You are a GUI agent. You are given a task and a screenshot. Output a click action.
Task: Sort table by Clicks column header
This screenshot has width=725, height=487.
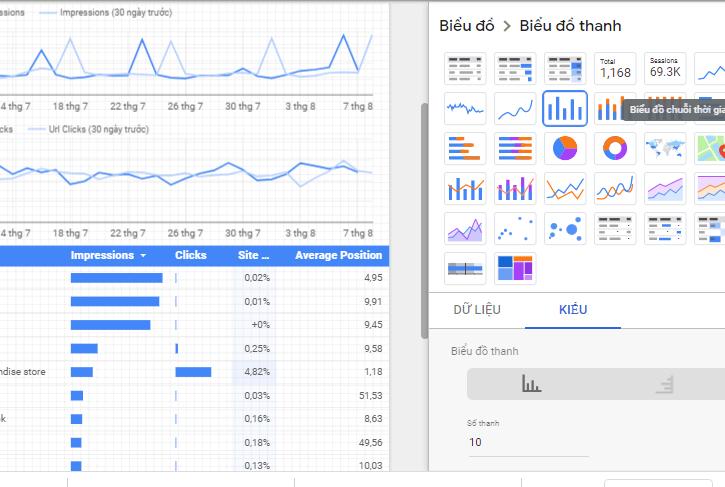pyautogui.click(x=190, y=255)
